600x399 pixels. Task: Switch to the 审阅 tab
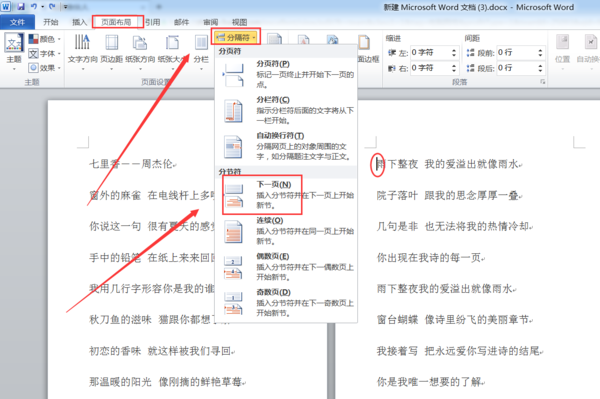click(x=210, y=22)
